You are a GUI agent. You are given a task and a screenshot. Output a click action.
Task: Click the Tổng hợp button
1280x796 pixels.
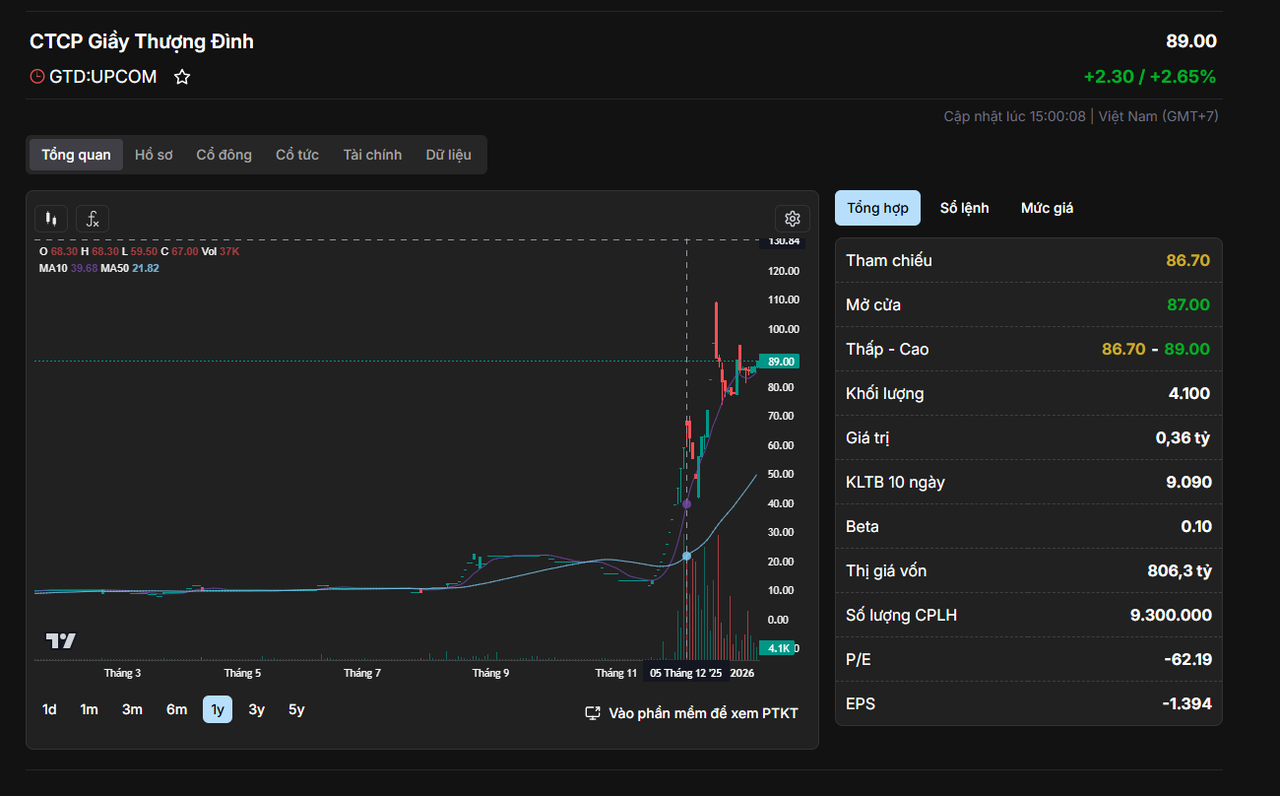click(877, 208)
